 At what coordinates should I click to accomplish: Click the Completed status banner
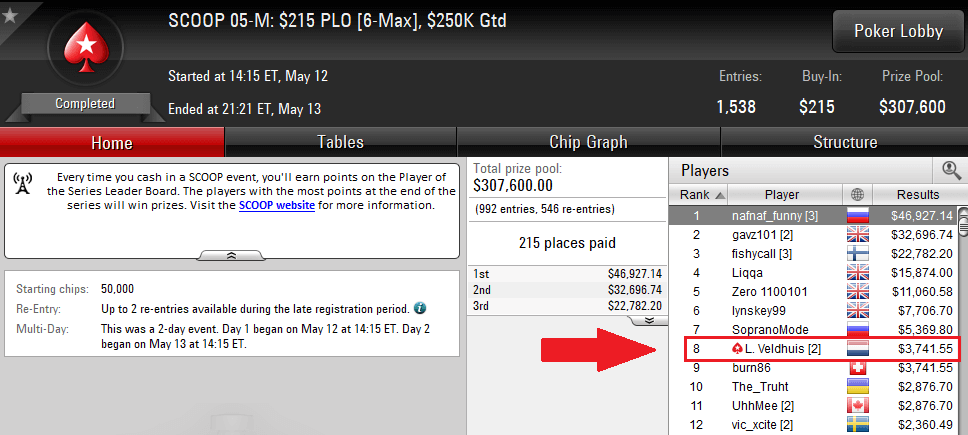coord(85,104)
